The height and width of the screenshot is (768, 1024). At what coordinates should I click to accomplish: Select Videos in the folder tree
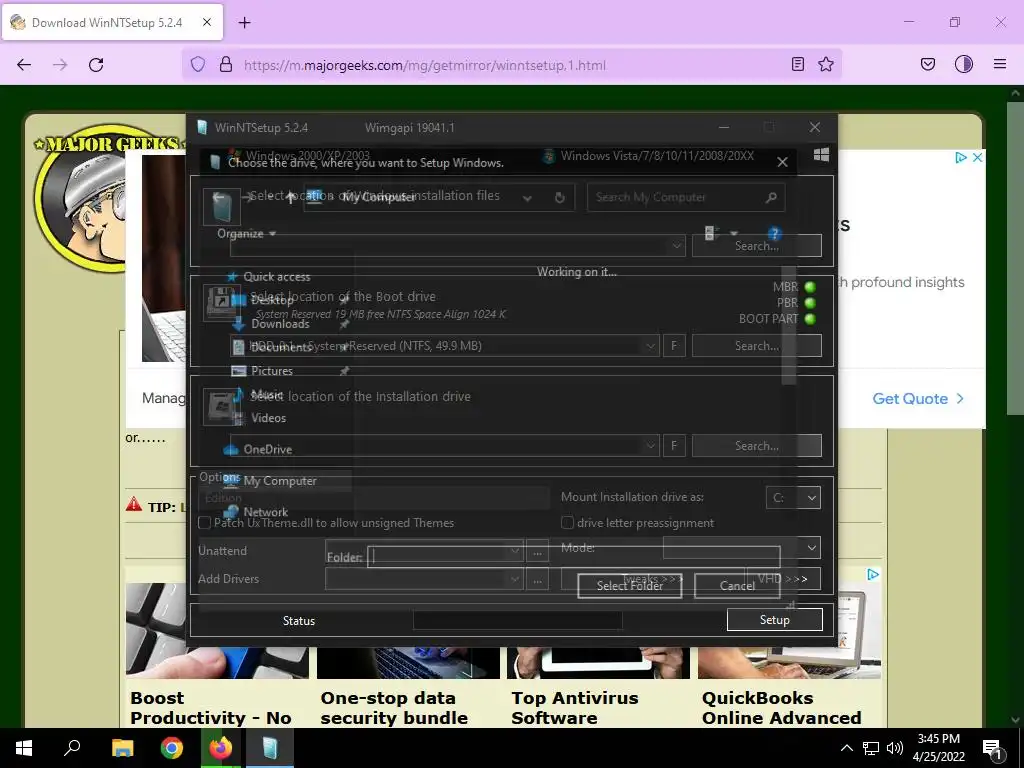point(268,418)
